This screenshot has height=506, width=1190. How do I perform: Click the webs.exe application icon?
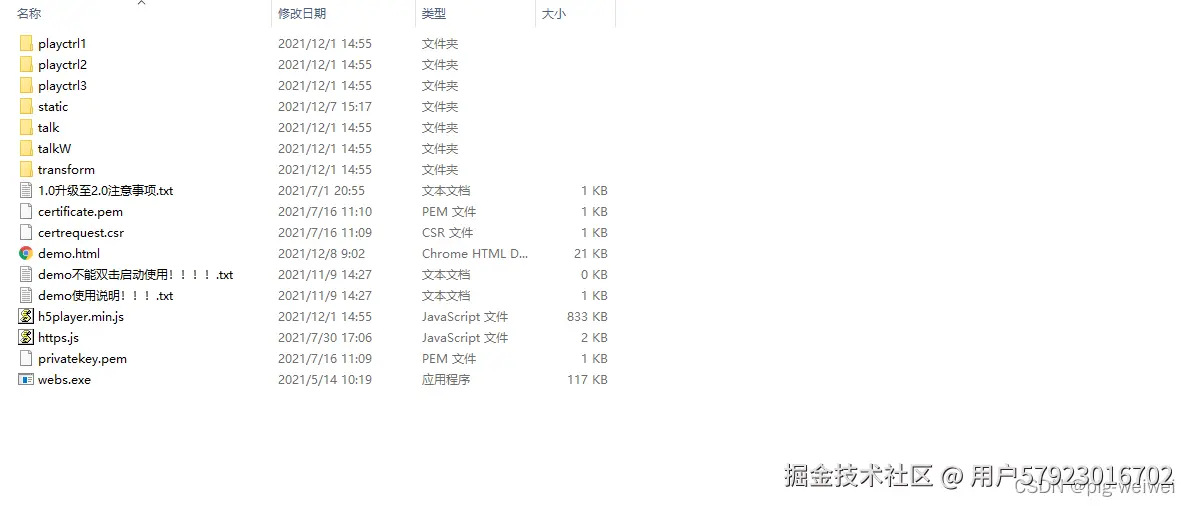(26, 379)
